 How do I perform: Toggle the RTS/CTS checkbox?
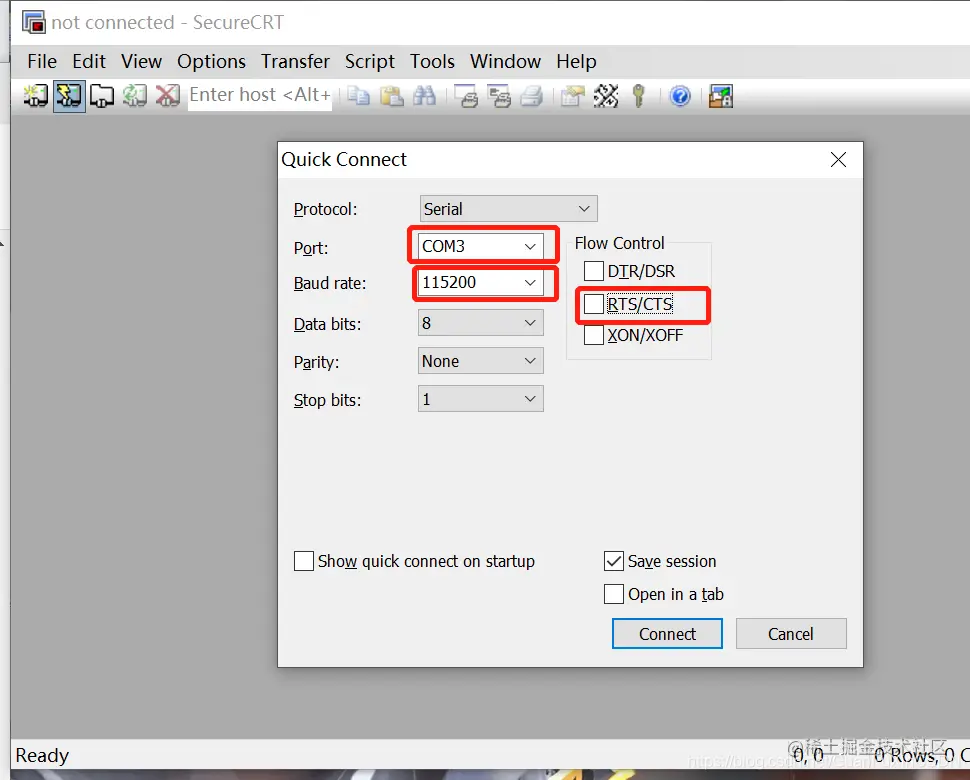coord(594,304)
